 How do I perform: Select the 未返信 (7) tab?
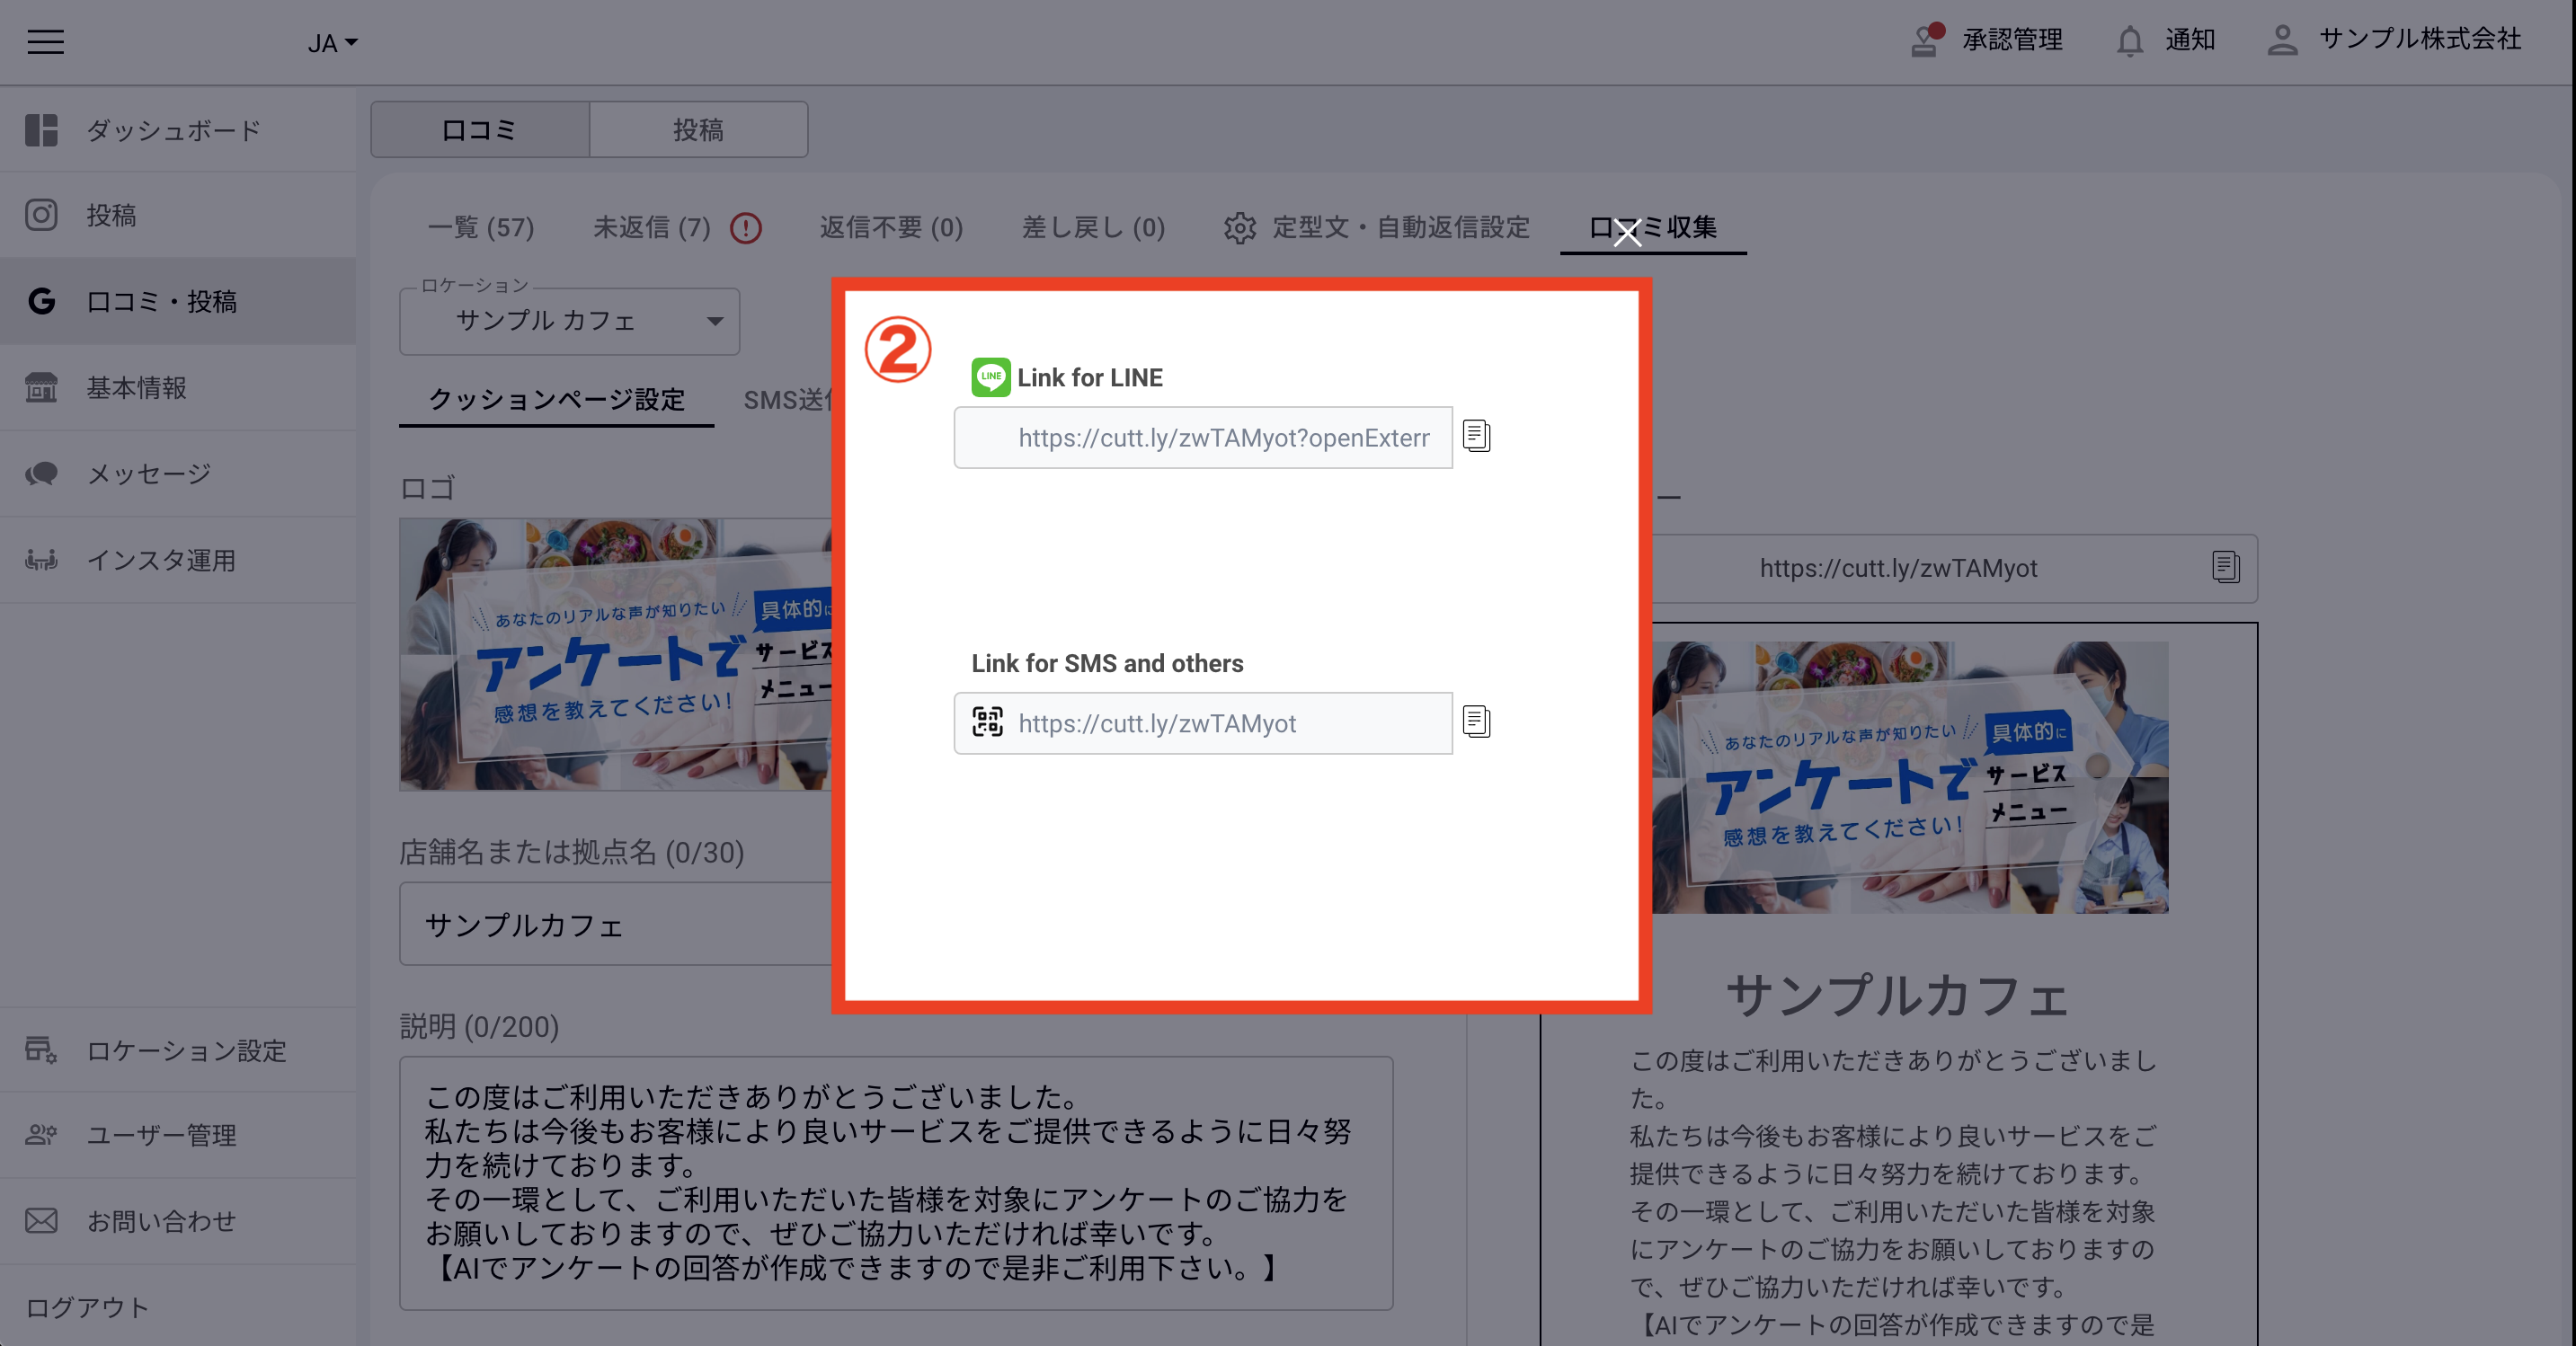651,228
